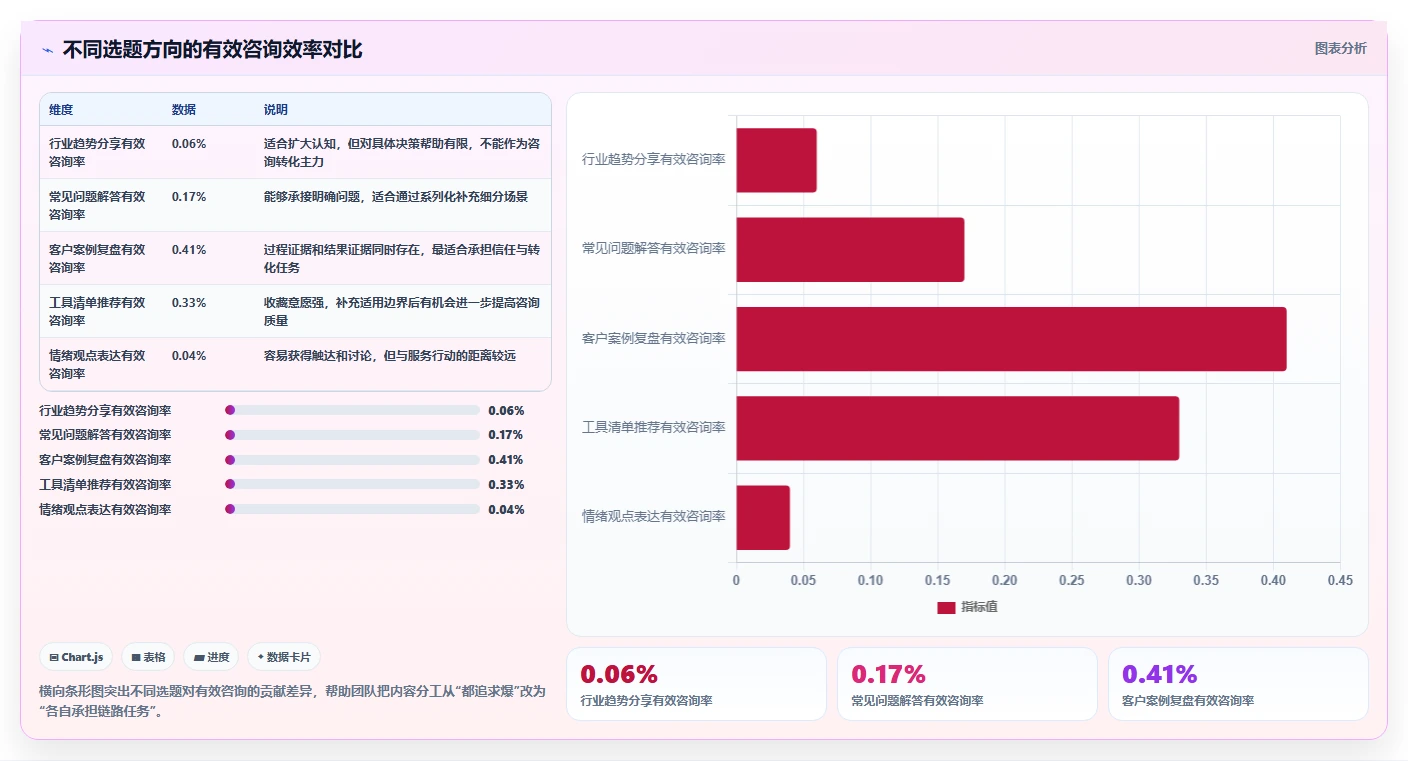This screenshot has height=761, width=1408.
Task: Click the 0.20 x-axis tick label
Action: tap(1004, 580)
